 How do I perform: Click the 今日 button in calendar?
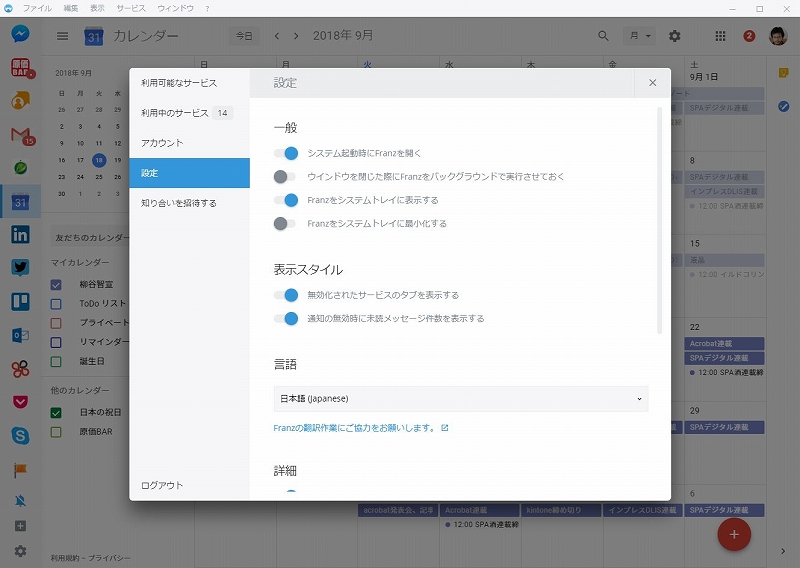pyautogui.click(x=244, y=36)
